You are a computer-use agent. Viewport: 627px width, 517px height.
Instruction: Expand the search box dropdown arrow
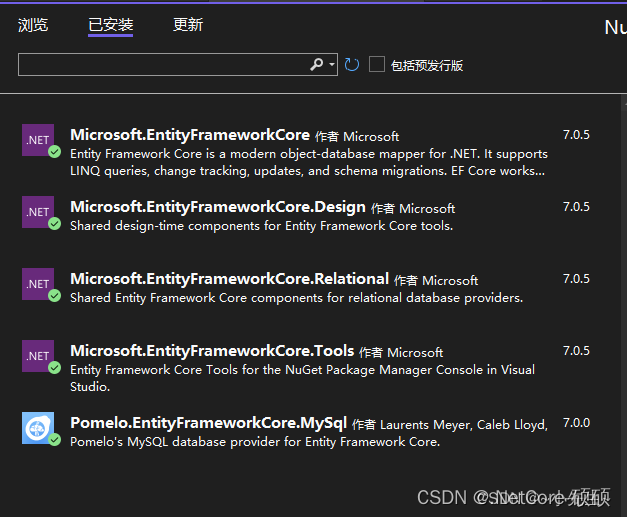pos(331,64)
